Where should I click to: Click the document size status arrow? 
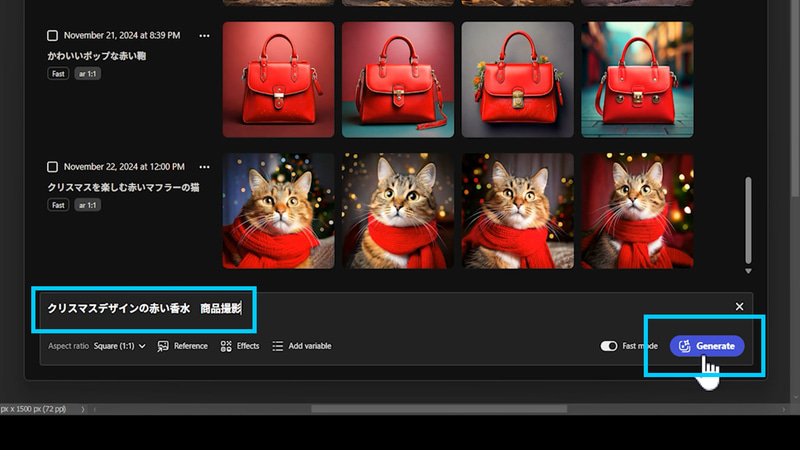coord(83,409)
